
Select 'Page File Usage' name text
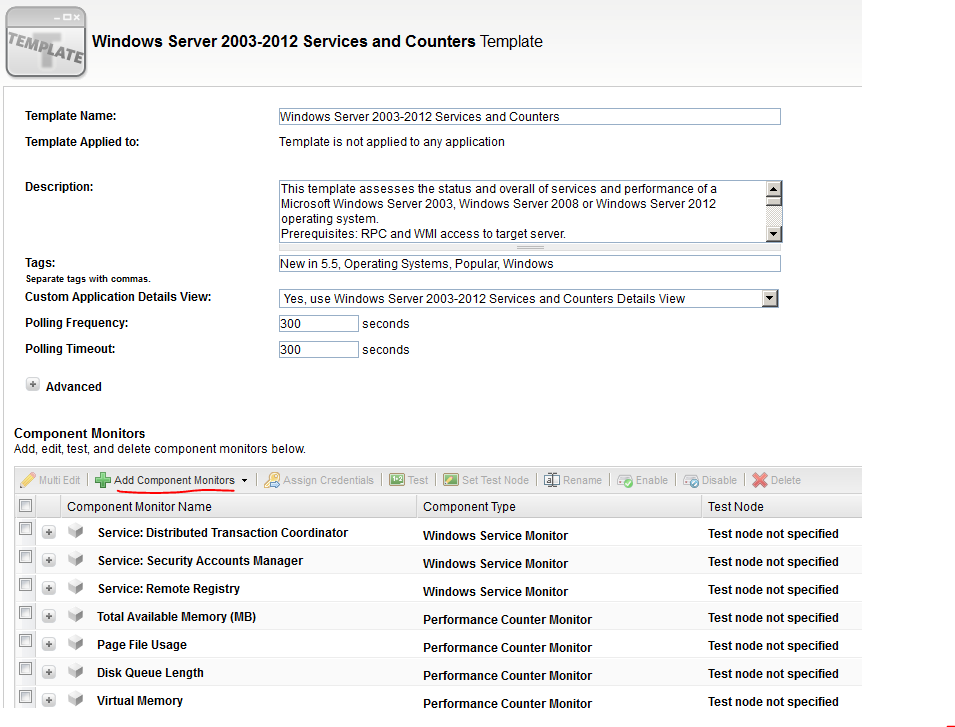click(x=142, y=645)
